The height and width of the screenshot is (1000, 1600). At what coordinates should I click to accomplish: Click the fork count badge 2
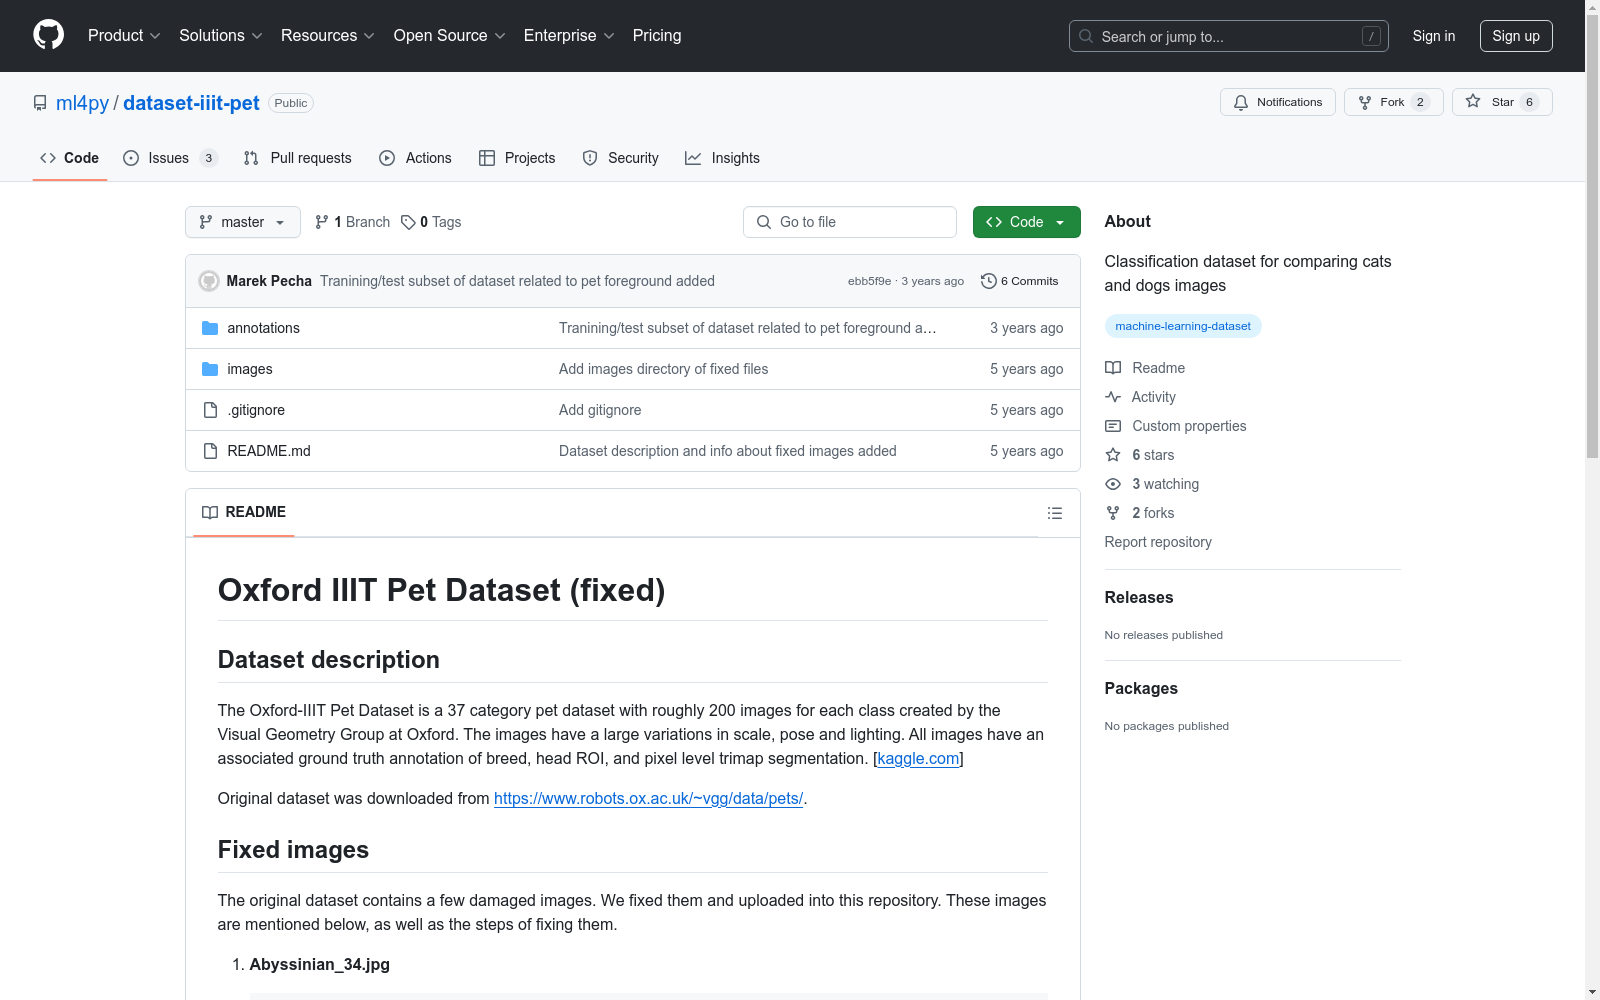tap(1420, 102)
